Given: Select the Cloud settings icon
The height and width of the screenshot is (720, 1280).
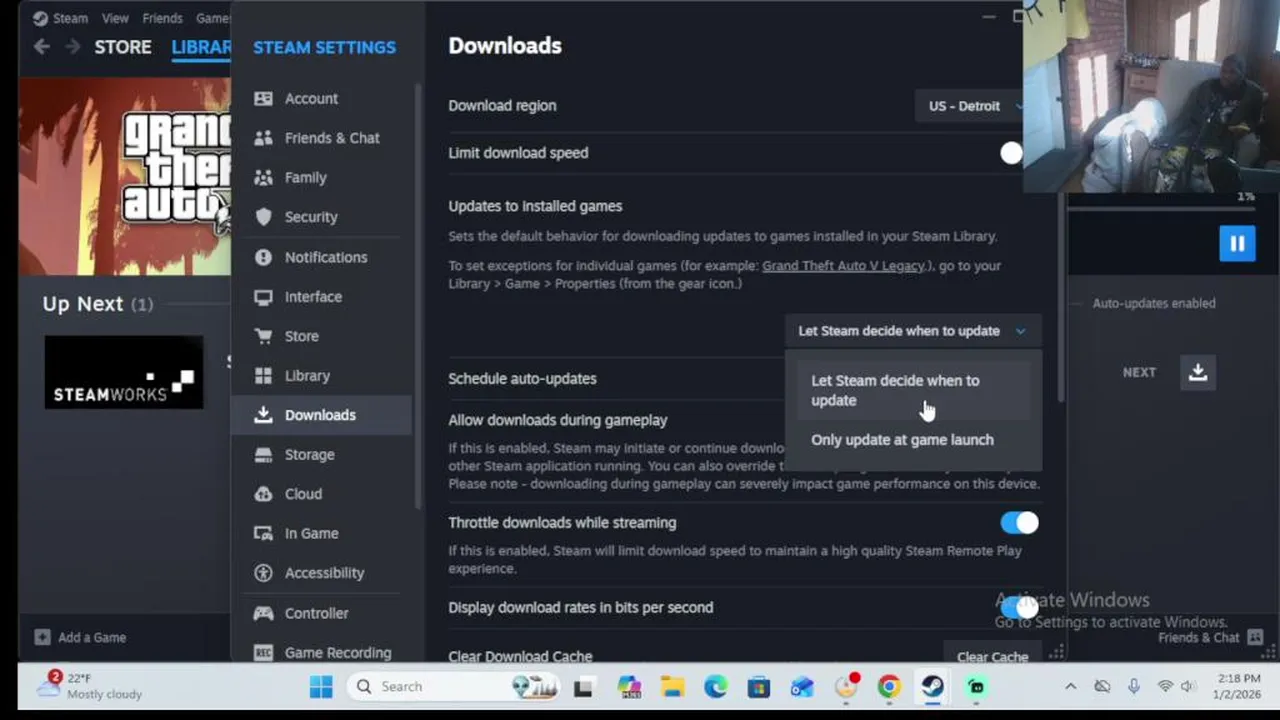Looking at the screenshot, I should pyautogui.click(x=263, y=494).
